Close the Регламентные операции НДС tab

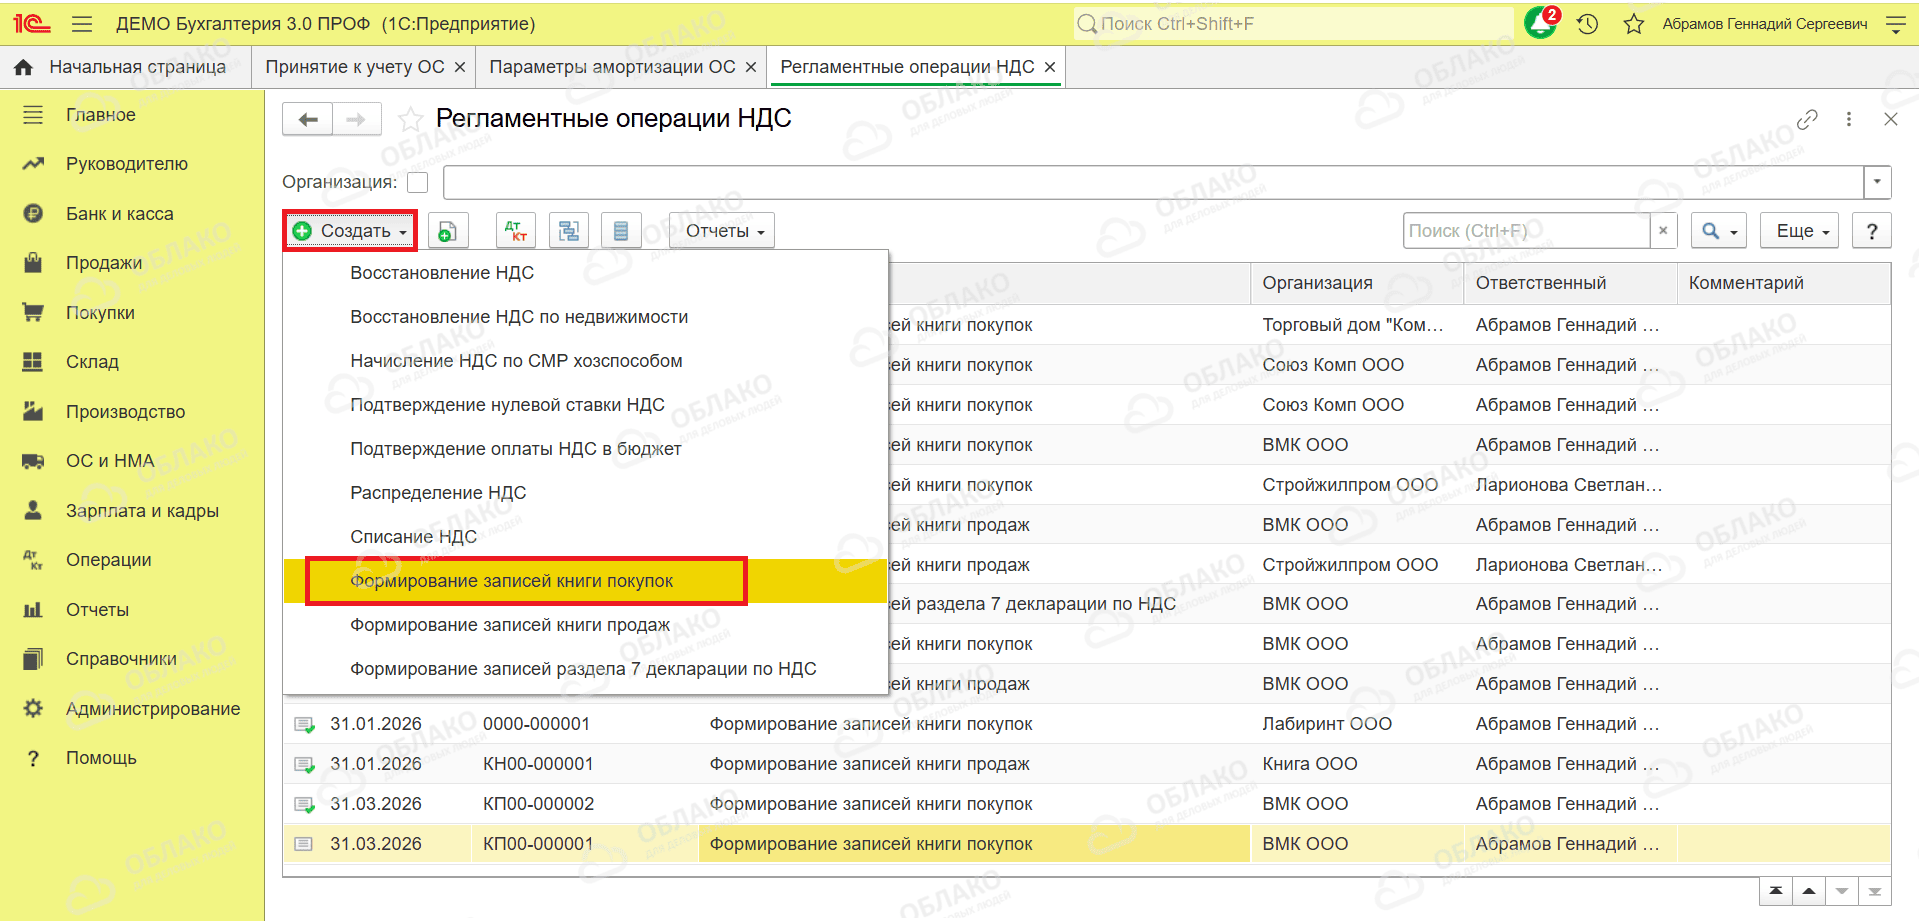pos(1050,67)
